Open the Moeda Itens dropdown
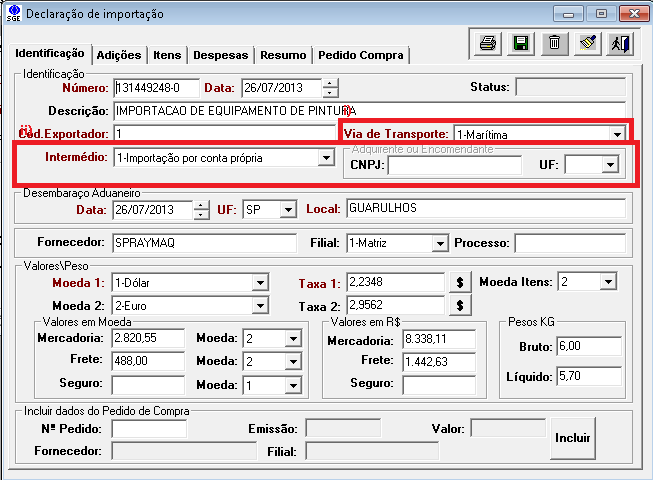The width and height of the screenshot is (653, 480). coord(608,283)
